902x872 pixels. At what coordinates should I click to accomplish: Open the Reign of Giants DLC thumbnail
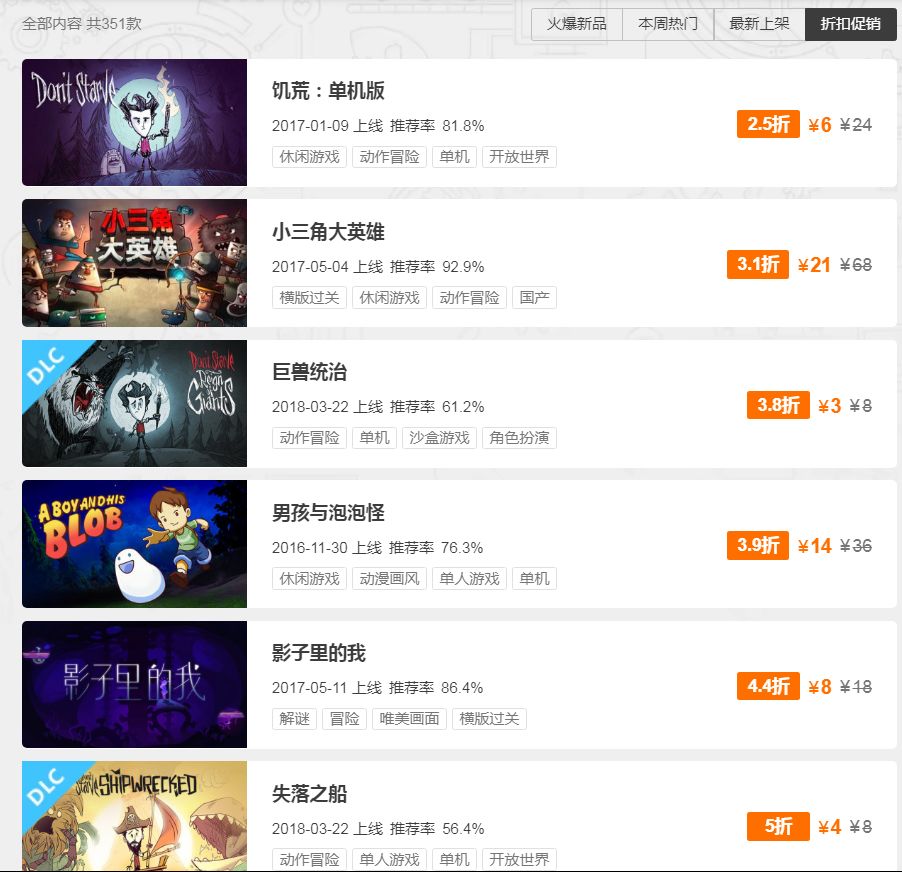pyautogui.click(x=135, y=403)
